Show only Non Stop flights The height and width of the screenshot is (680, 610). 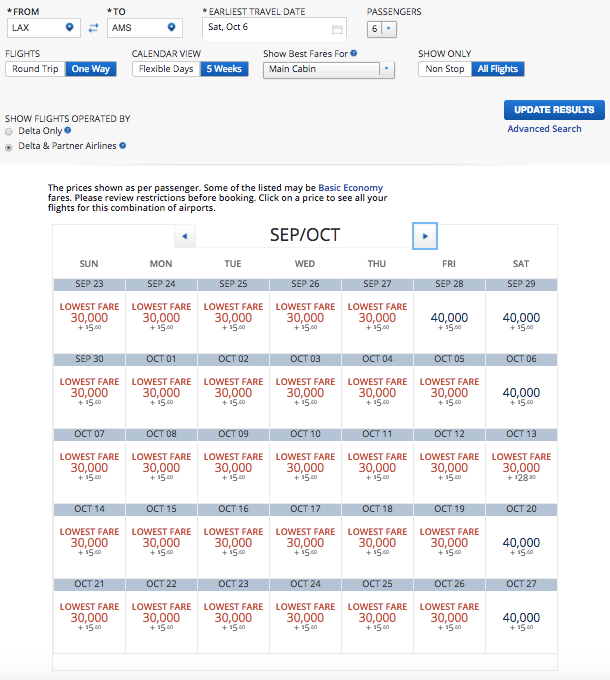click(x=445, y=69)
